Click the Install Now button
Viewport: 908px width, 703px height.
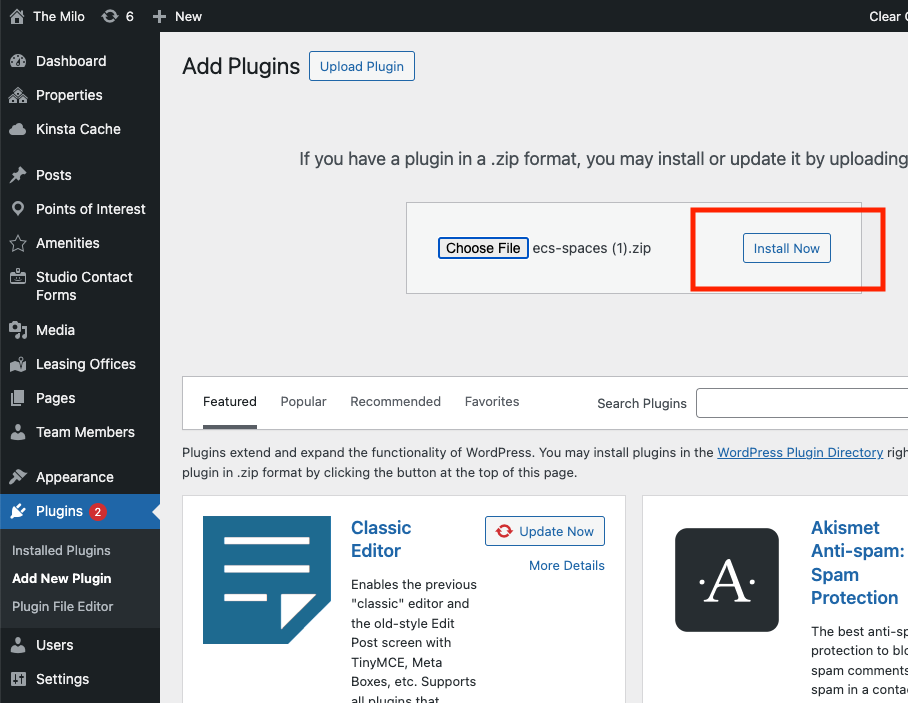coord(786,248)
